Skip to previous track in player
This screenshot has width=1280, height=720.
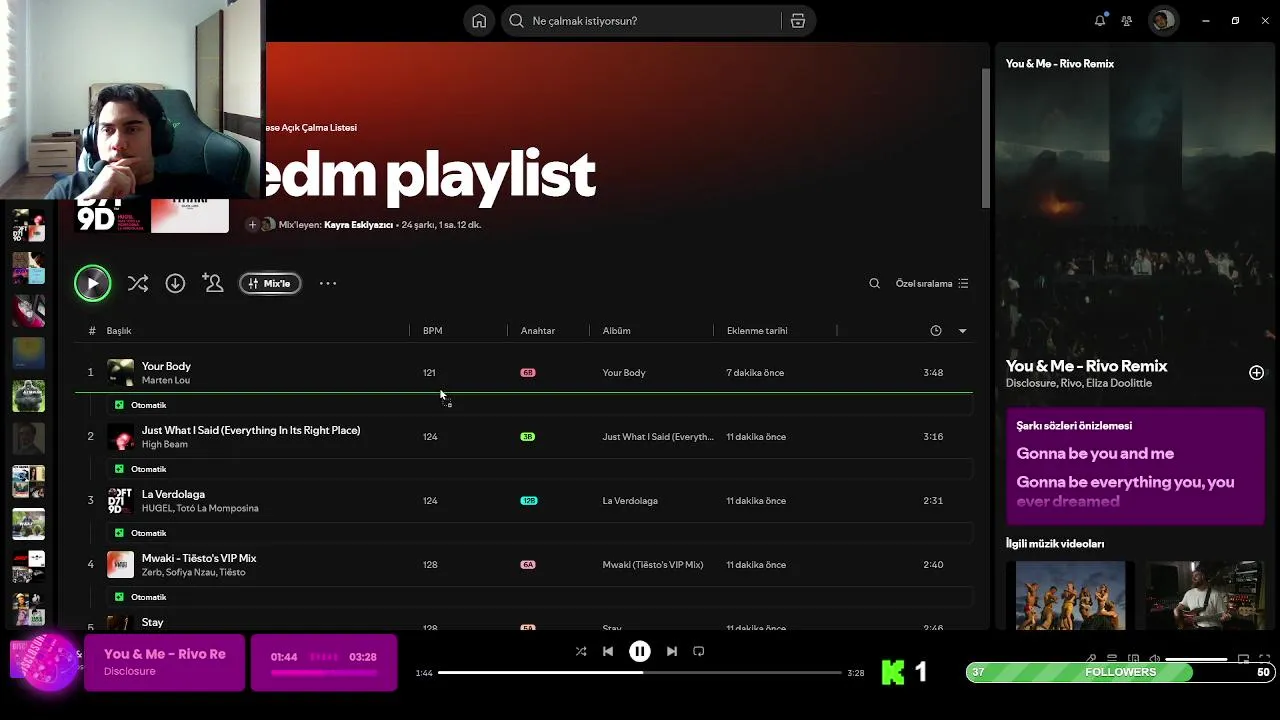[x=608, y=652]
